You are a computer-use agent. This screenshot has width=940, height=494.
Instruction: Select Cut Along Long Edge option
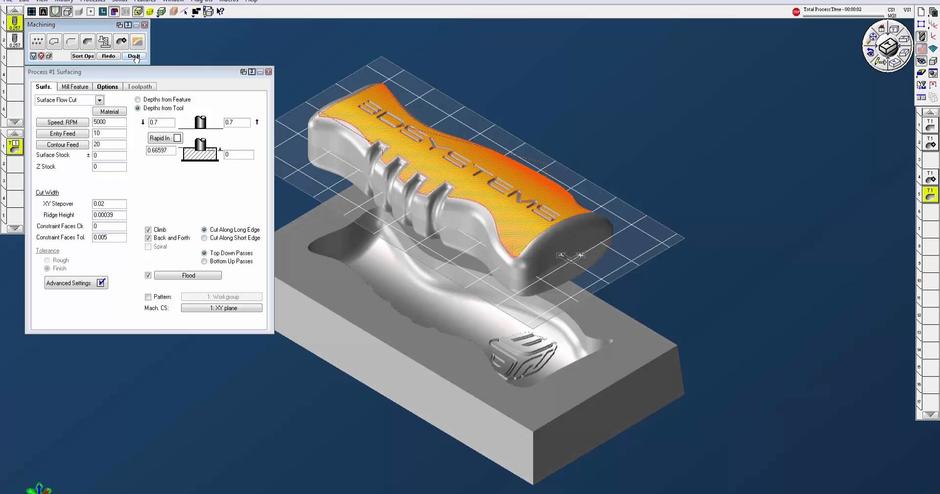204,230
